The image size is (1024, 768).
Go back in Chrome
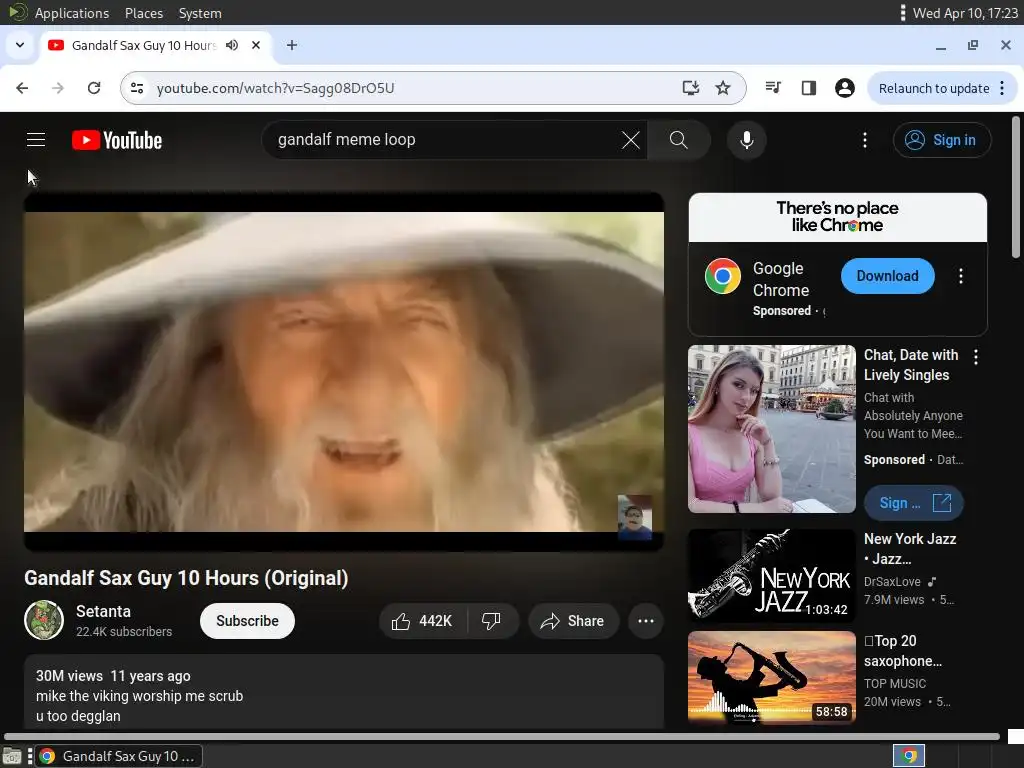tap(22, 88)
